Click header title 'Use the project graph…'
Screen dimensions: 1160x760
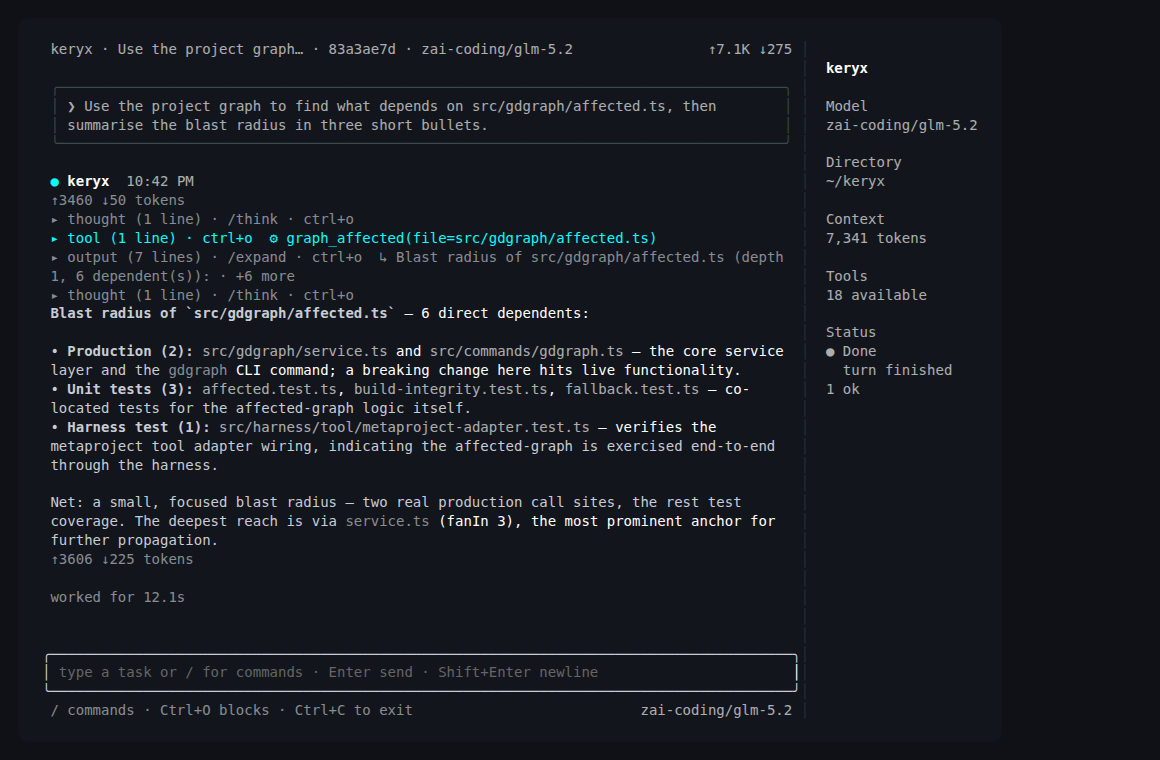click(x=210, y=50)
